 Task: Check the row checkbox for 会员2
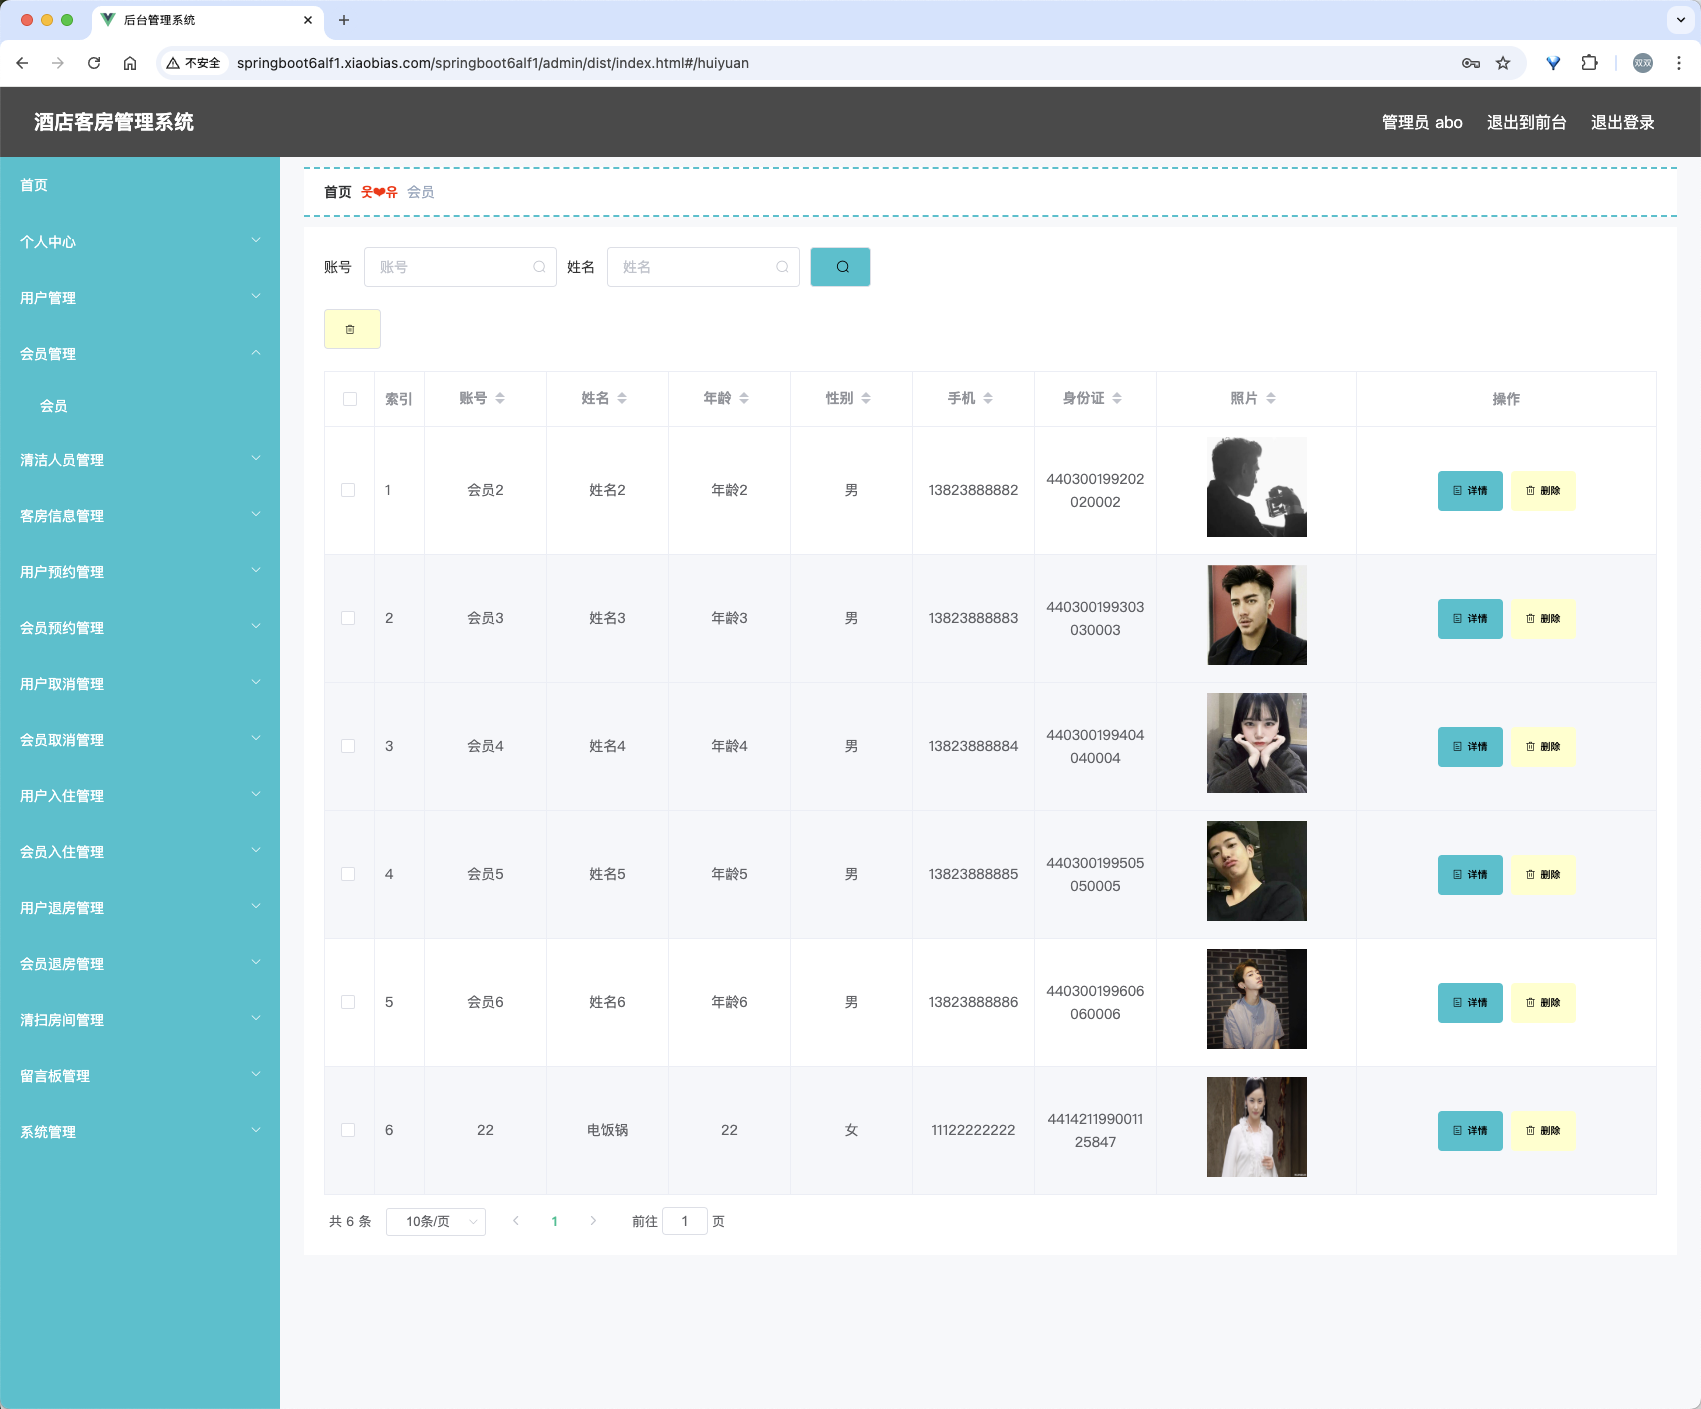[348, 490]
